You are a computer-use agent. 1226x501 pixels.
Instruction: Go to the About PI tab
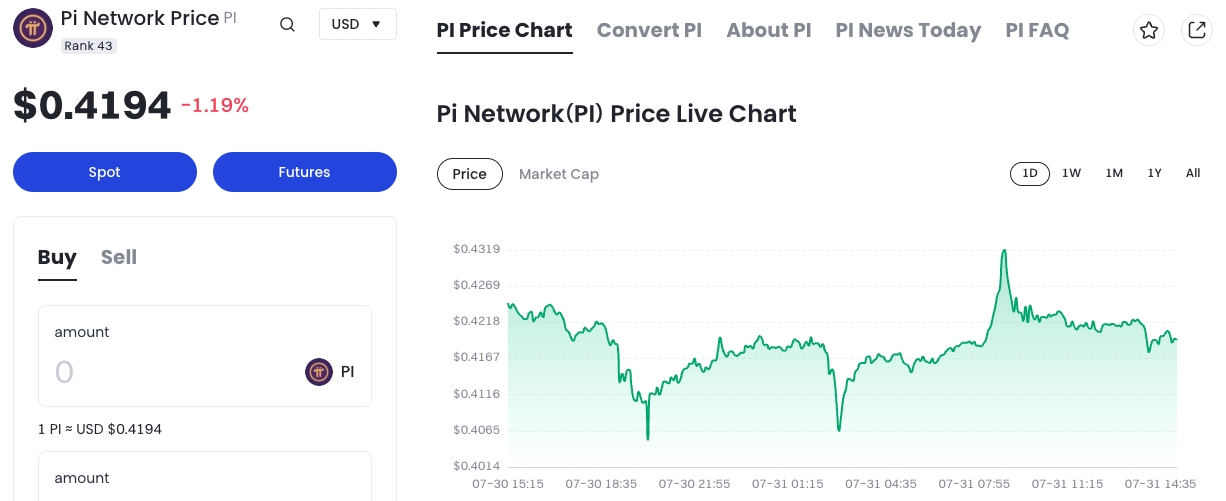pos(768,30)
